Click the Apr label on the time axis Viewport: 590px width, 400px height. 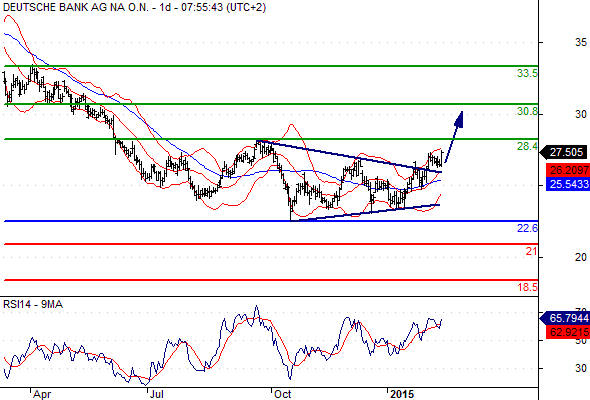[42, 394]
